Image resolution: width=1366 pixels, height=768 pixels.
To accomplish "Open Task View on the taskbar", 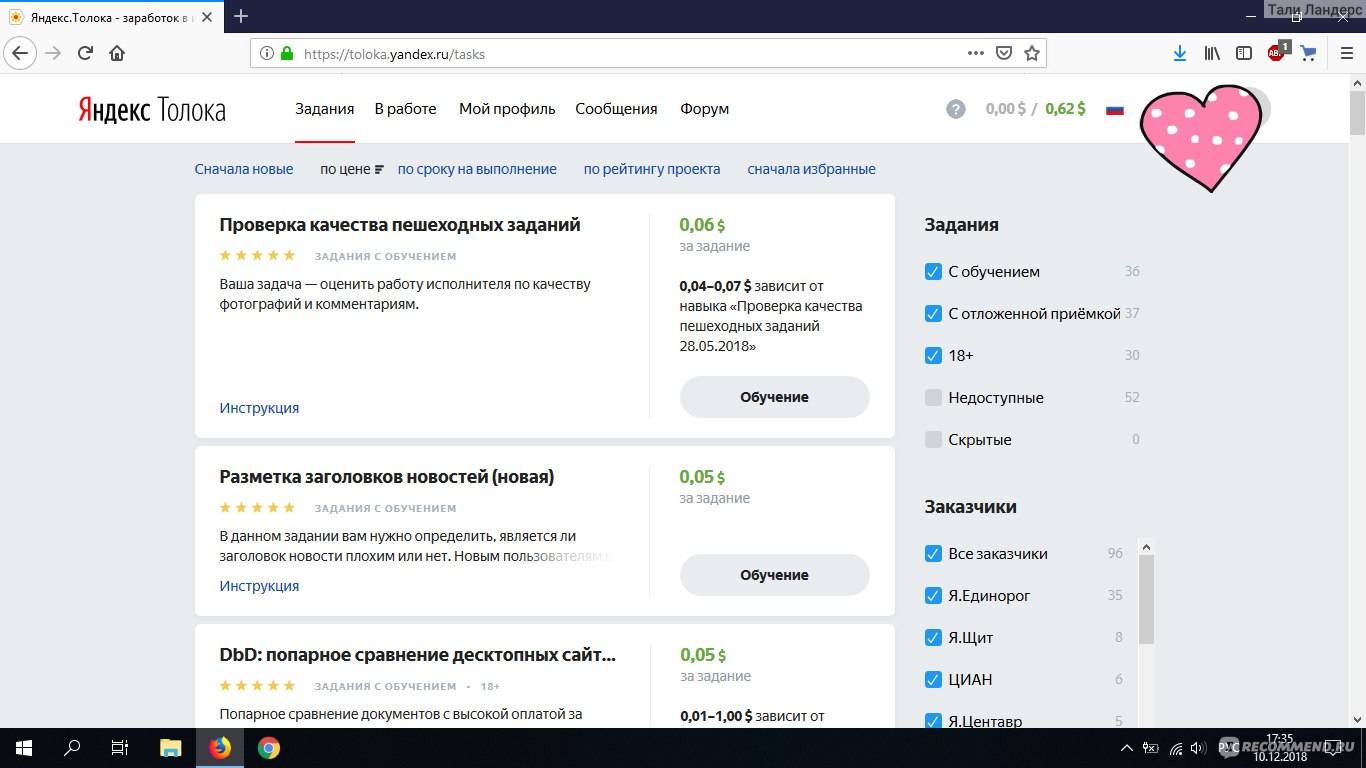I will pyautogui.click(x=120, y=747).
